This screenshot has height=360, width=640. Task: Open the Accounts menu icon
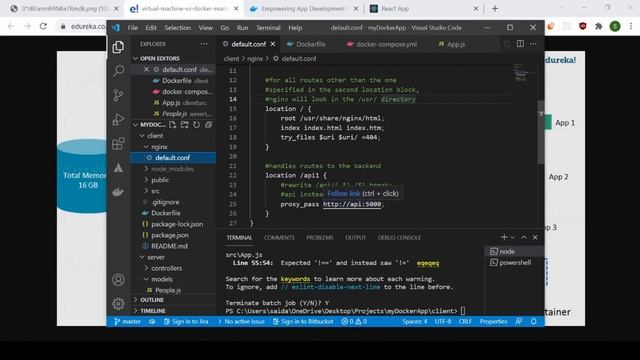tap(118, 280)
